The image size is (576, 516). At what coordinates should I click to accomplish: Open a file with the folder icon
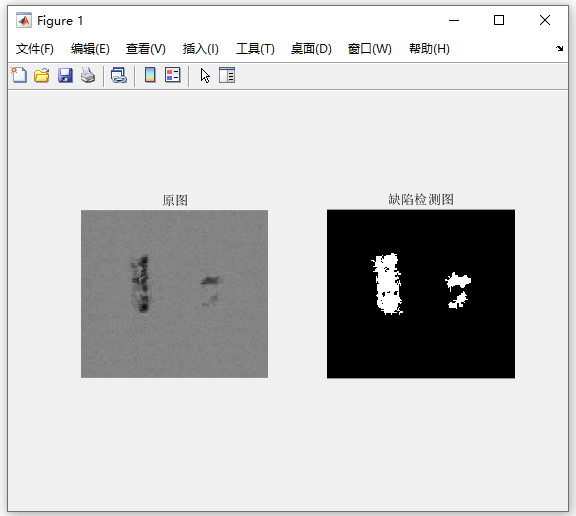pyautogui.click(x=42, y=75)
